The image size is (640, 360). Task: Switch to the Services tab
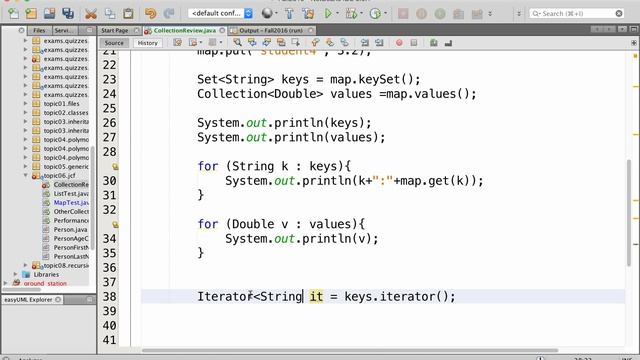(64, 30)
